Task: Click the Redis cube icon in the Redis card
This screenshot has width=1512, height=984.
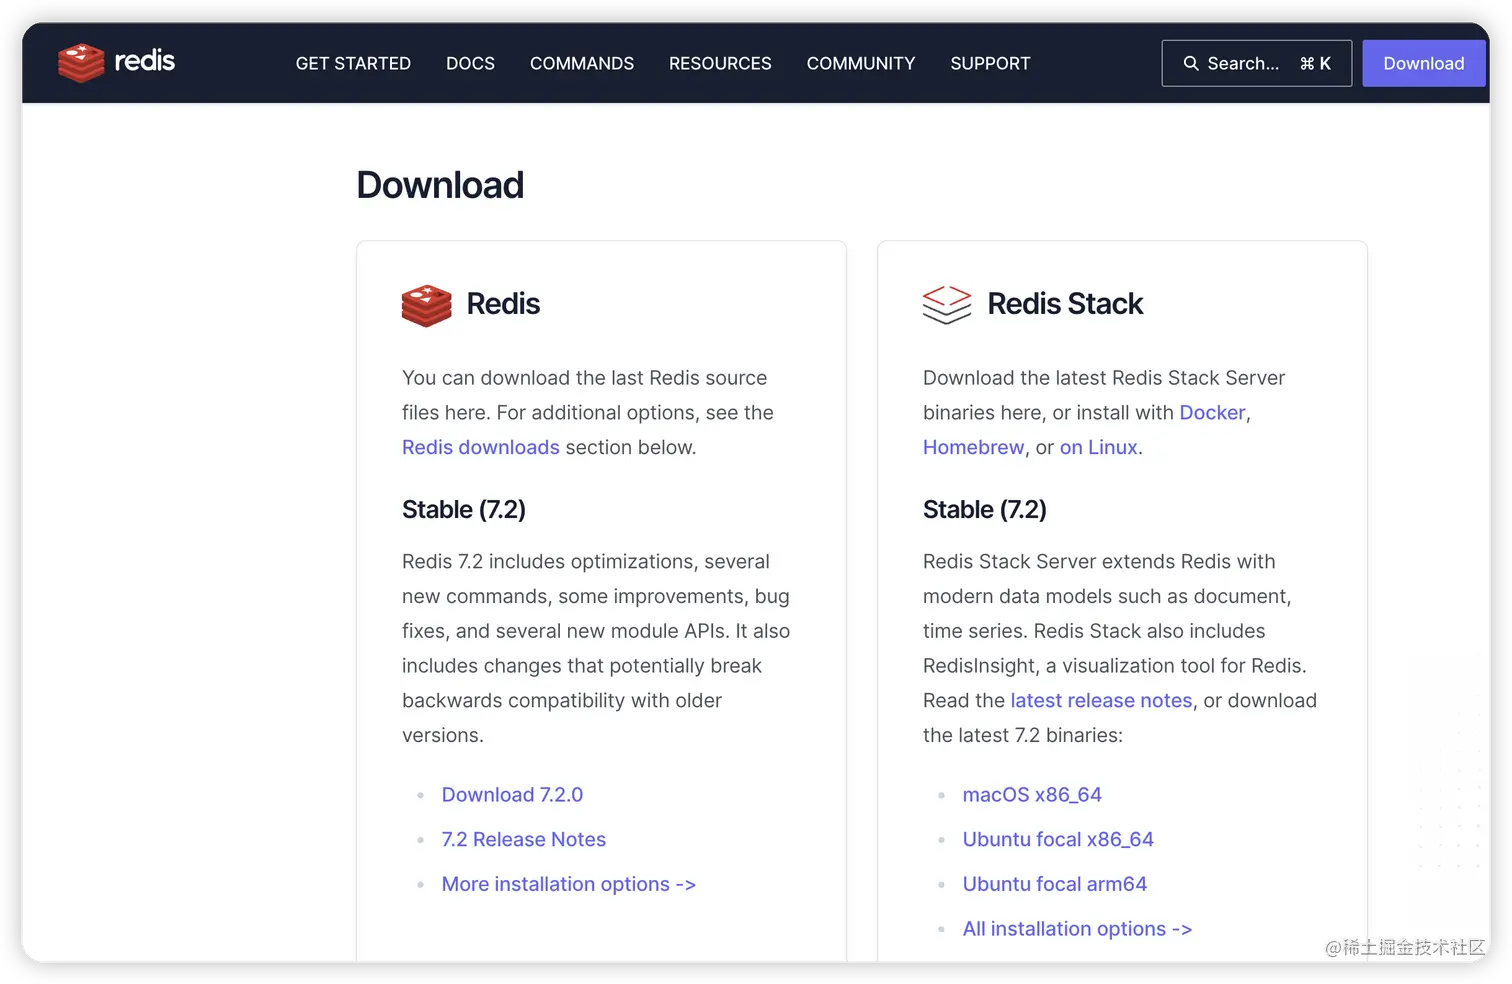Action: pos(427,305)
